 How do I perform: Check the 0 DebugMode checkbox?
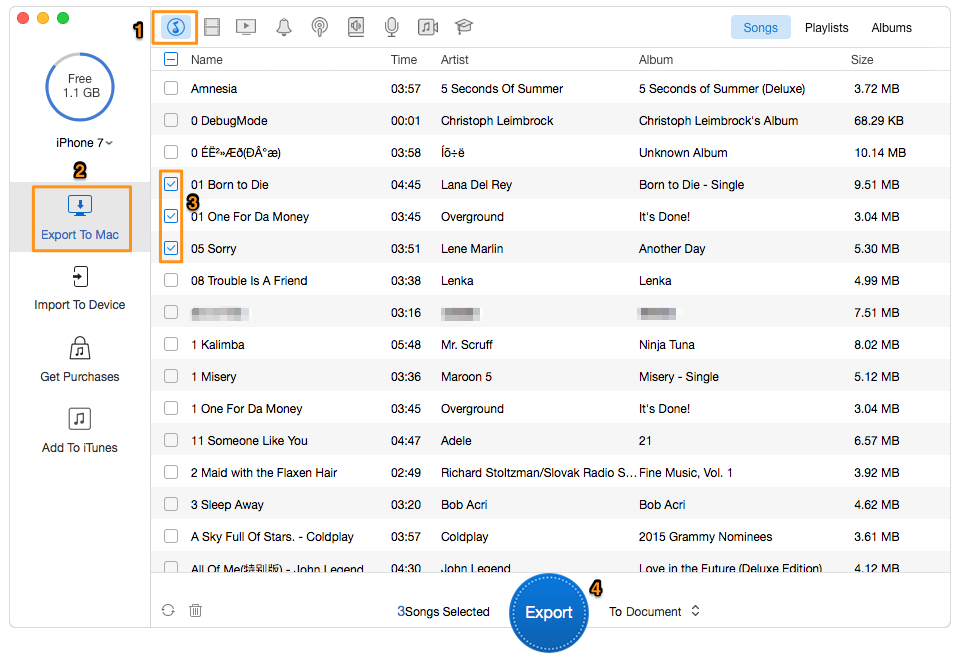click(171, 120)
